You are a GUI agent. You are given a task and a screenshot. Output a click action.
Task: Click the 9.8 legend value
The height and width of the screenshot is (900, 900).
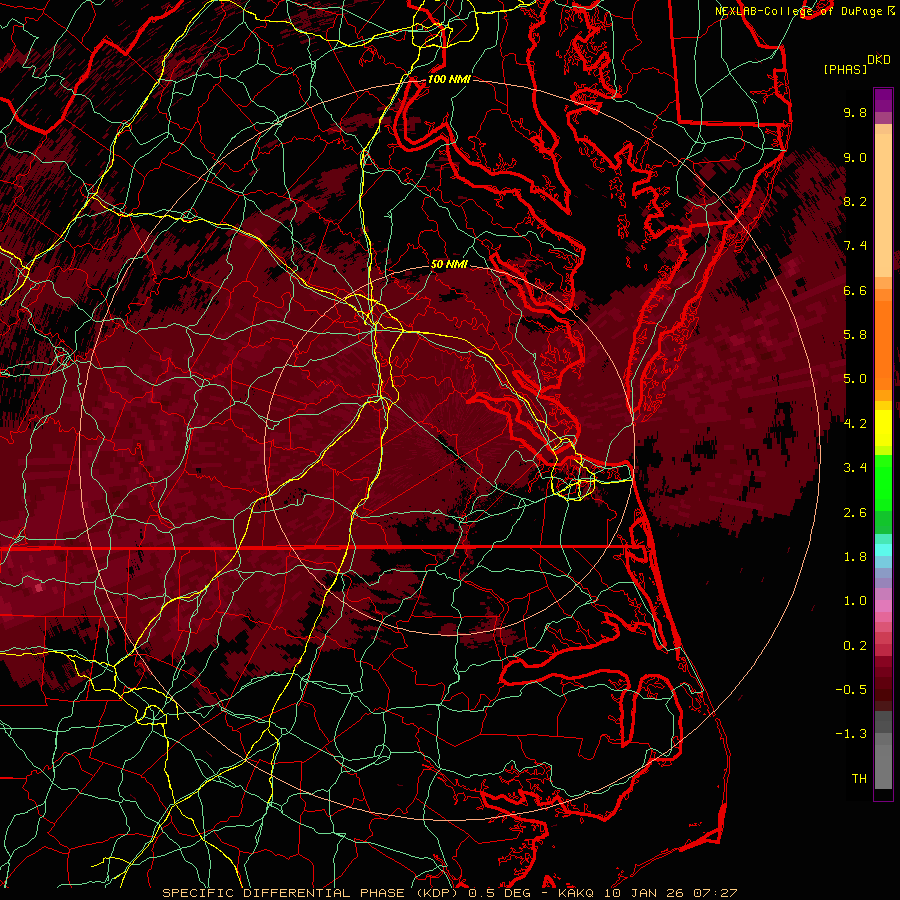tap(855, 112)
